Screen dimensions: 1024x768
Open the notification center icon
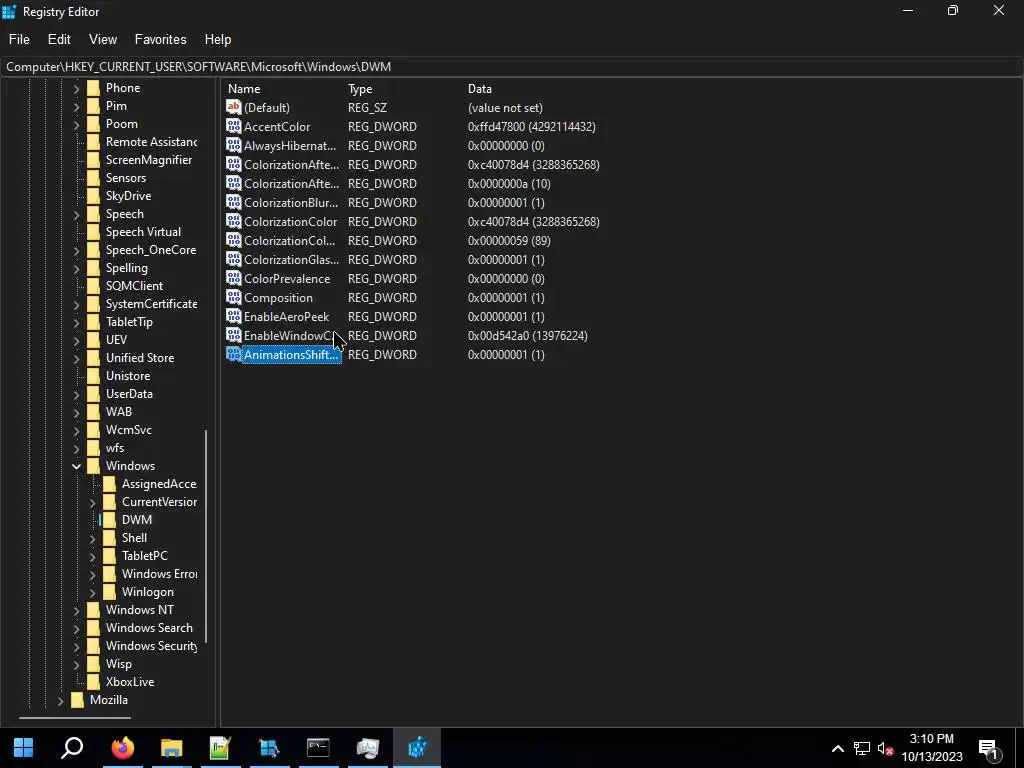989,749
